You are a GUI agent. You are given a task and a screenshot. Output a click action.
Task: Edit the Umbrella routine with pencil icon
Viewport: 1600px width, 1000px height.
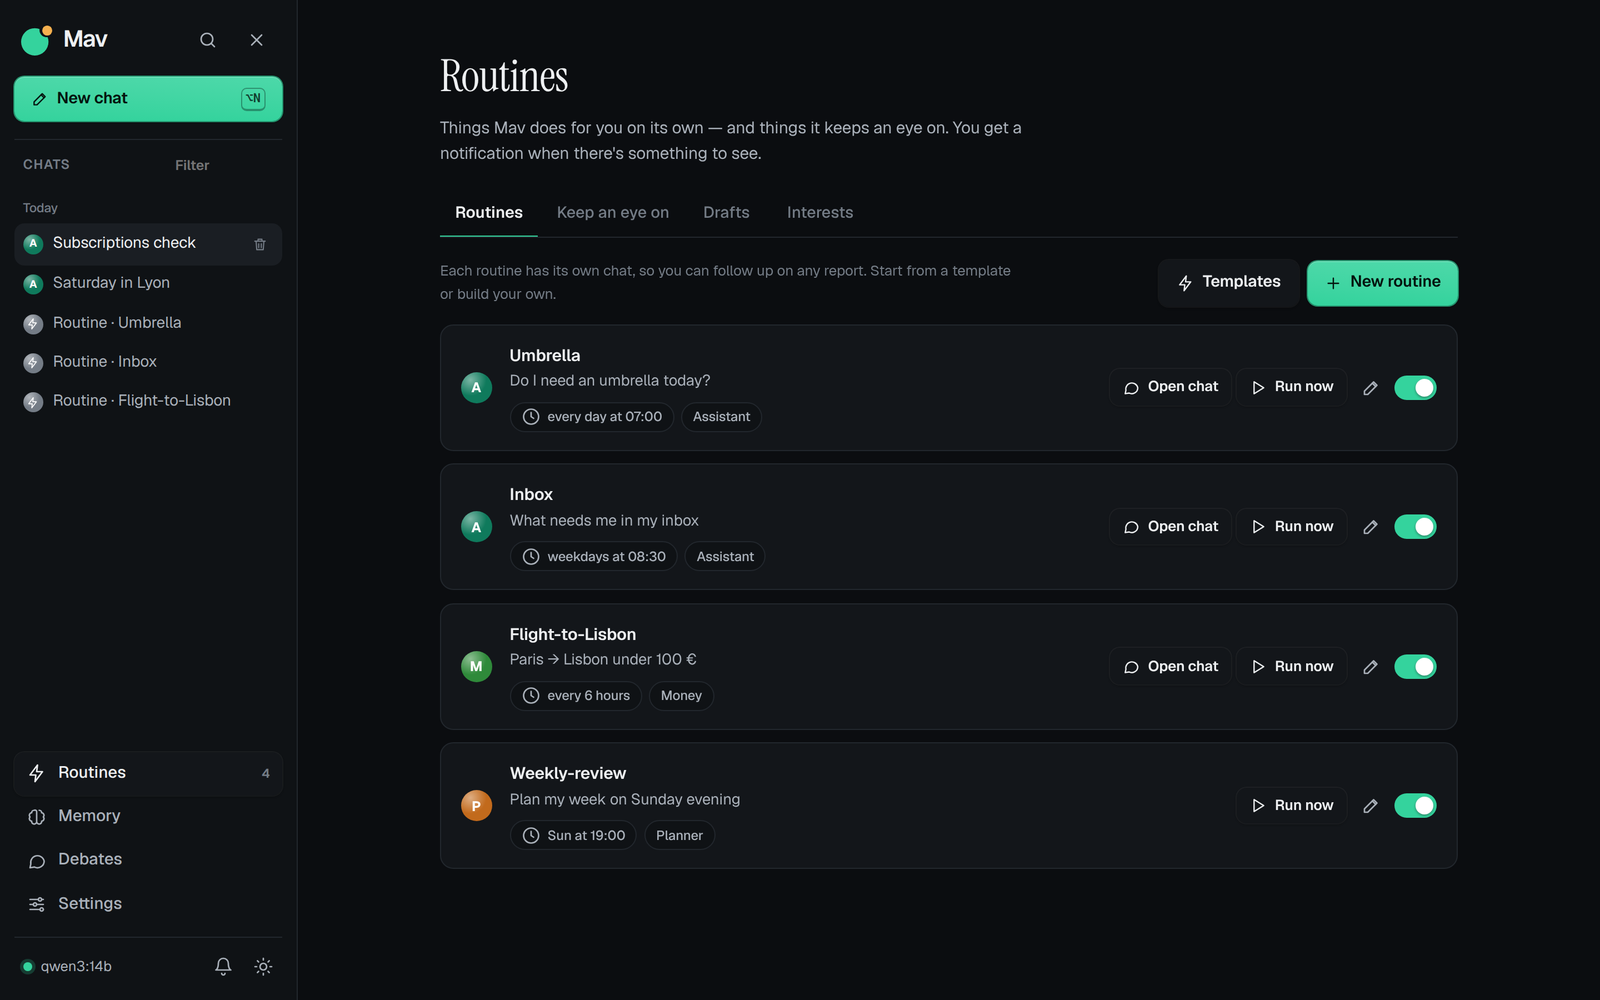[x=1371, y=387]
